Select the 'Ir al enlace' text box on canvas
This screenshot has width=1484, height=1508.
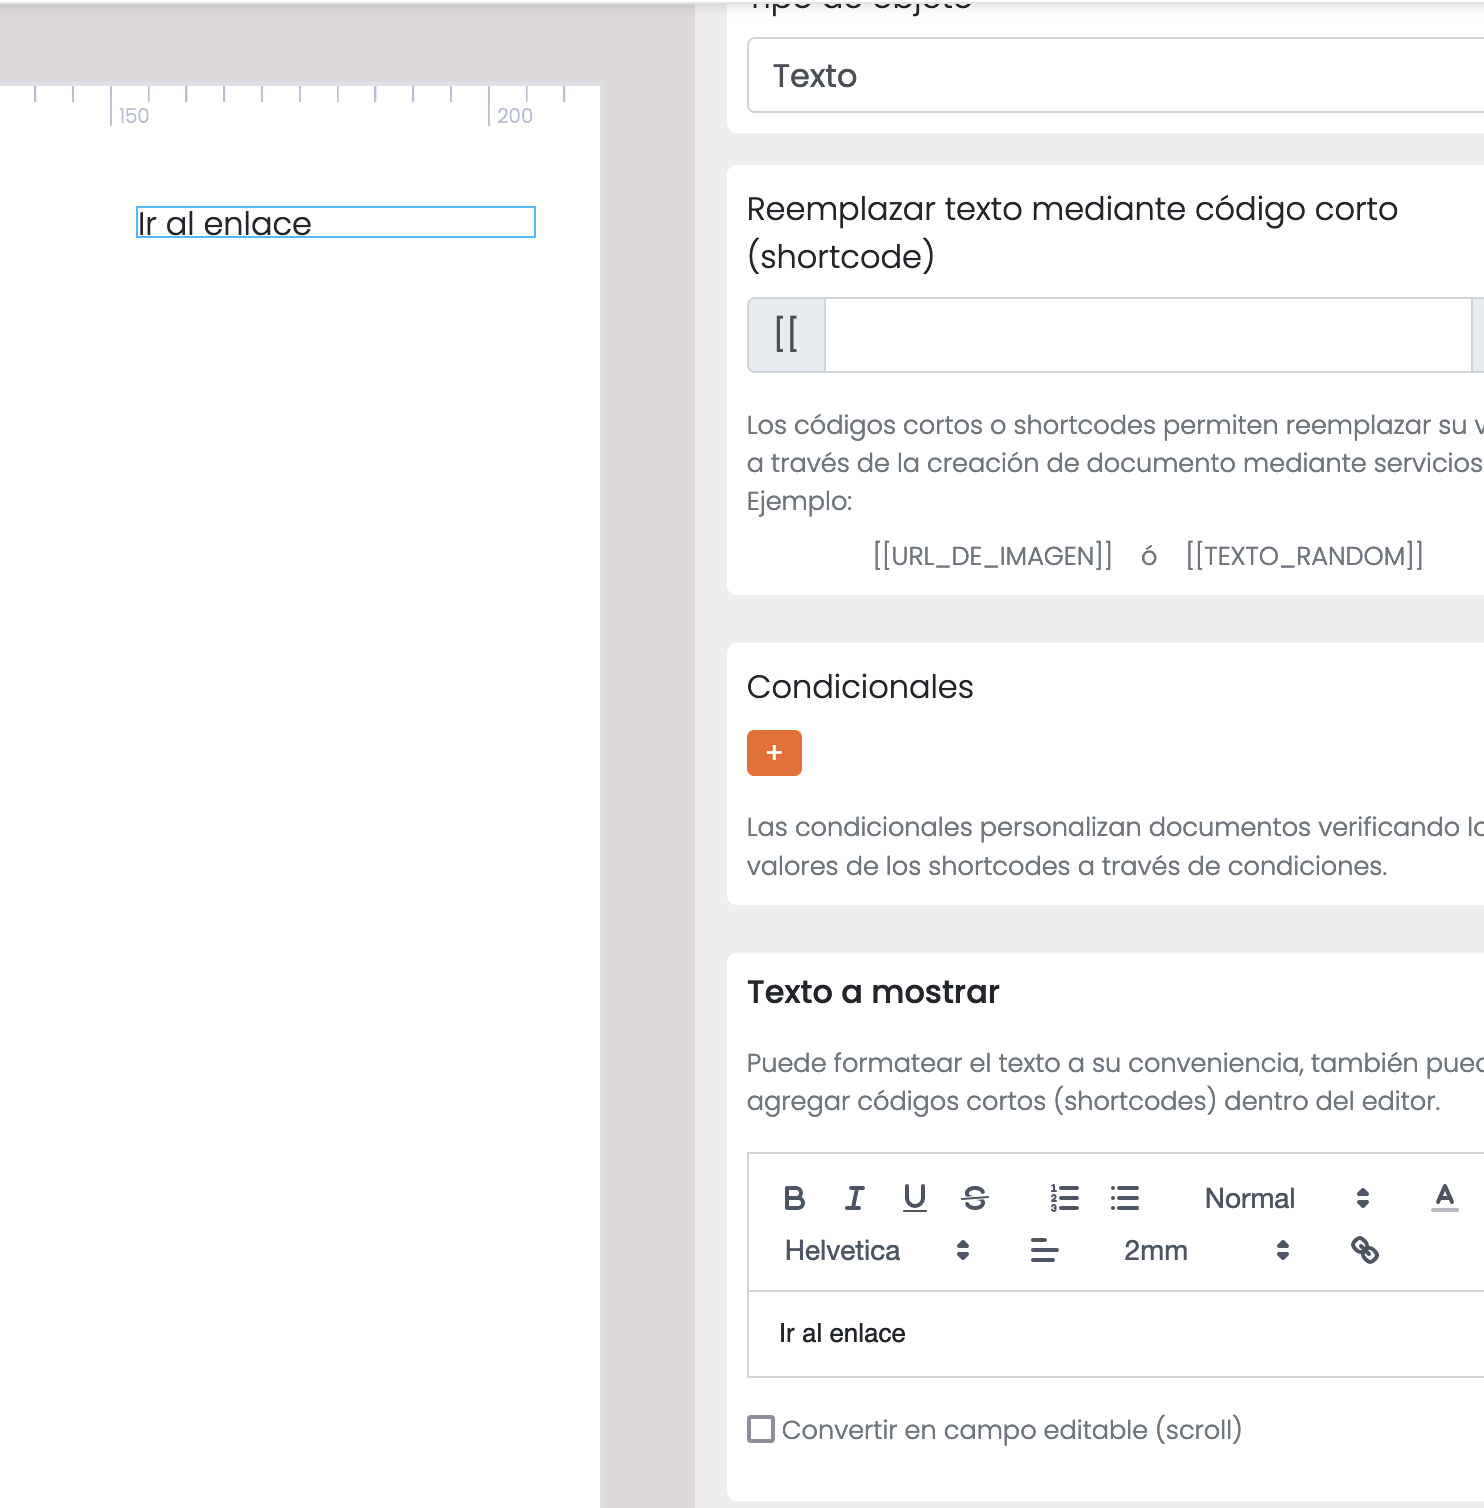[336, 222]
